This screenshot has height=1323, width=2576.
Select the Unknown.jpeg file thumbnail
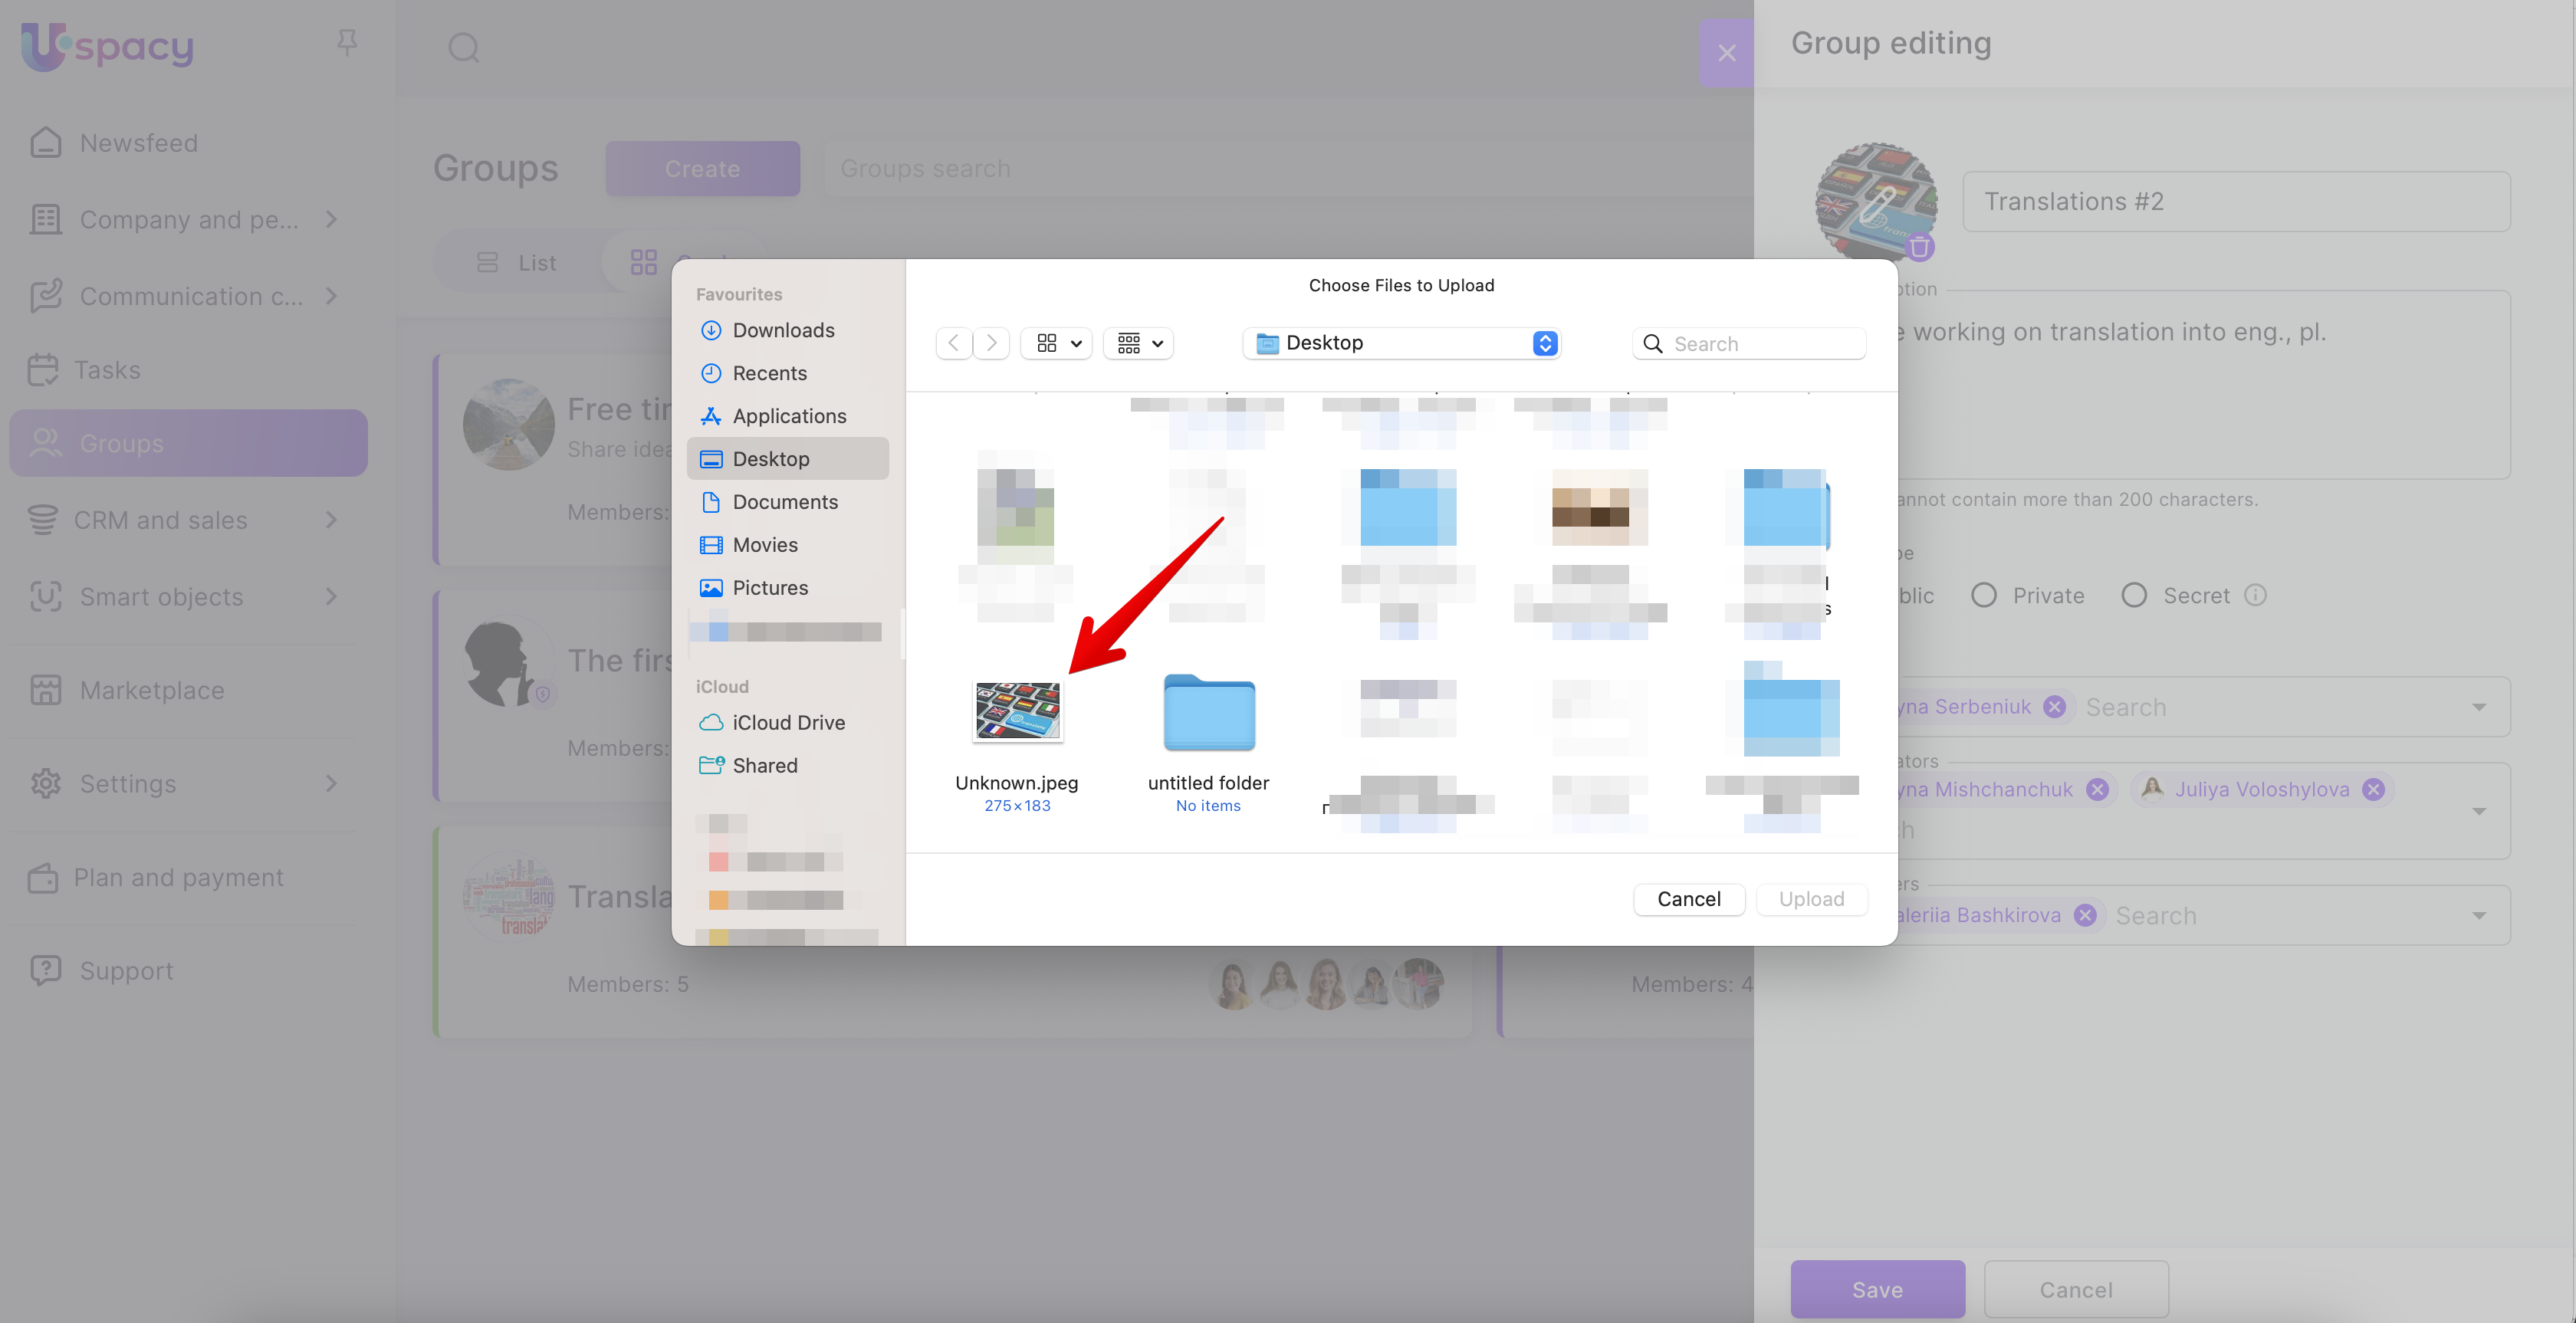[1017, 711]
